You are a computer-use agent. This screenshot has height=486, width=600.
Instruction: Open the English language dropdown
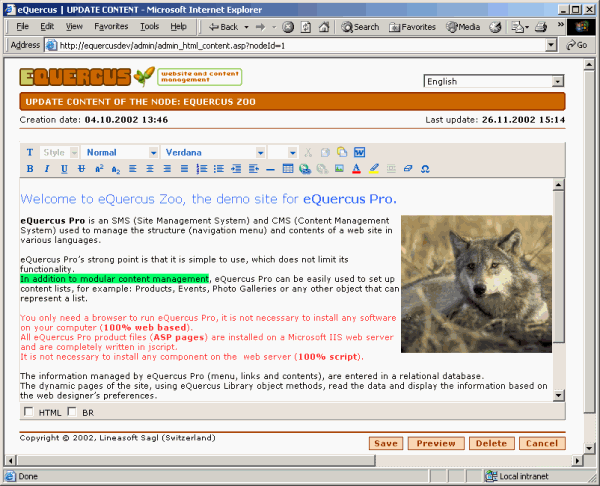click(493, 82)
